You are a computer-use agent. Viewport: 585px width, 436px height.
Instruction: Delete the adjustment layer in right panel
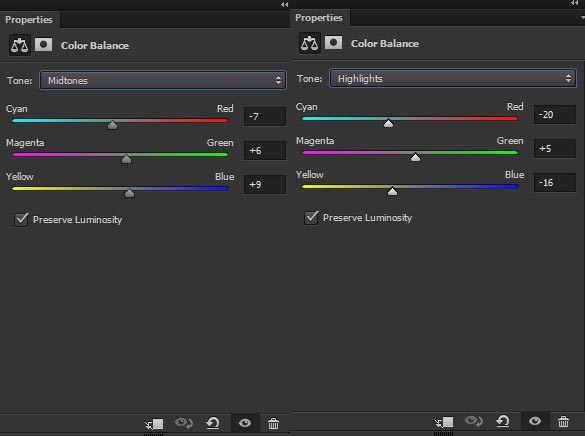563,421
